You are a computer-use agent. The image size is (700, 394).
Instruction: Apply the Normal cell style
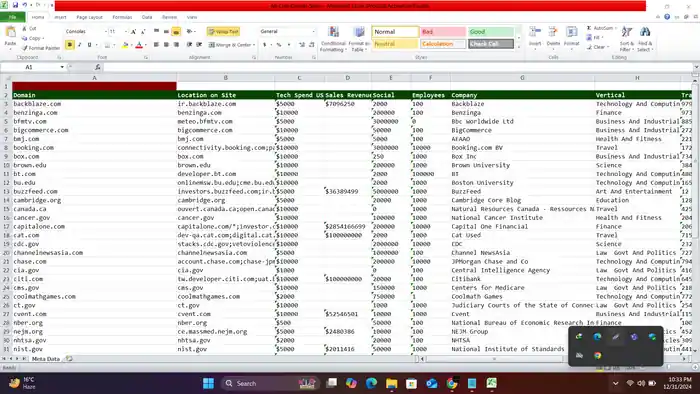click(x=395, y=32)
